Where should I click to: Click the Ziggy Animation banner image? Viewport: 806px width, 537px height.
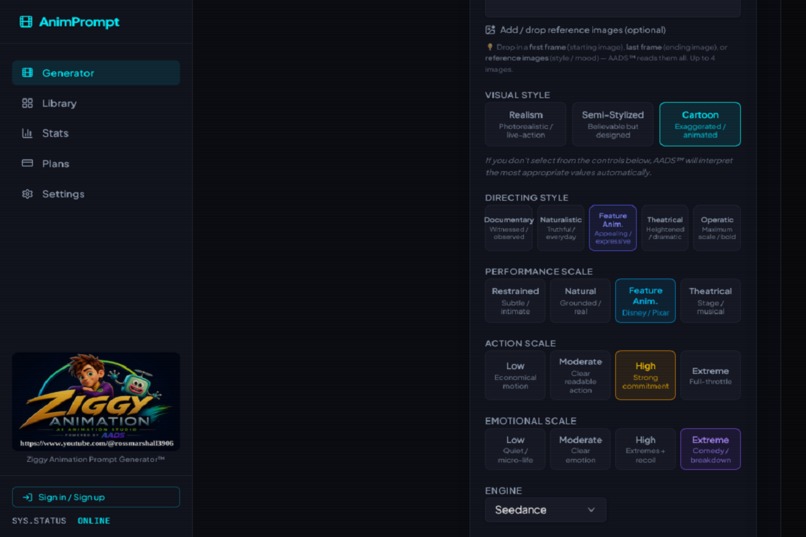click(96, 401)
